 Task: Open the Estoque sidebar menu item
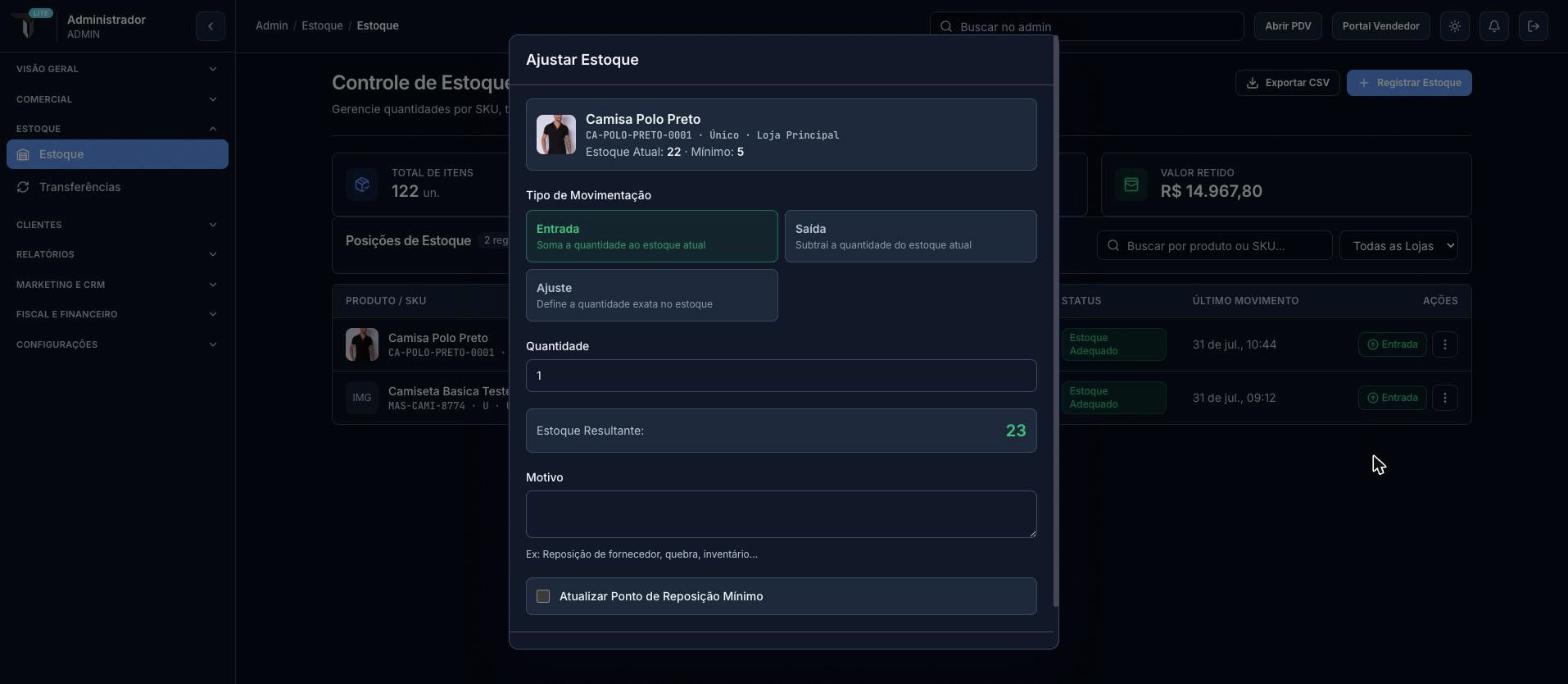117,154
